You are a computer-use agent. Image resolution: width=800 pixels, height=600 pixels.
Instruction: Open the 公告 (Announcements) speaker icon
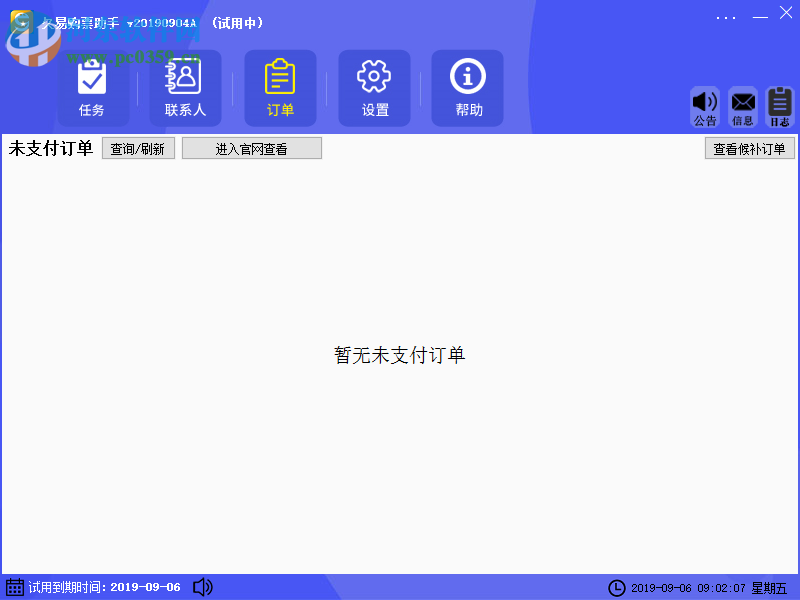705,105
